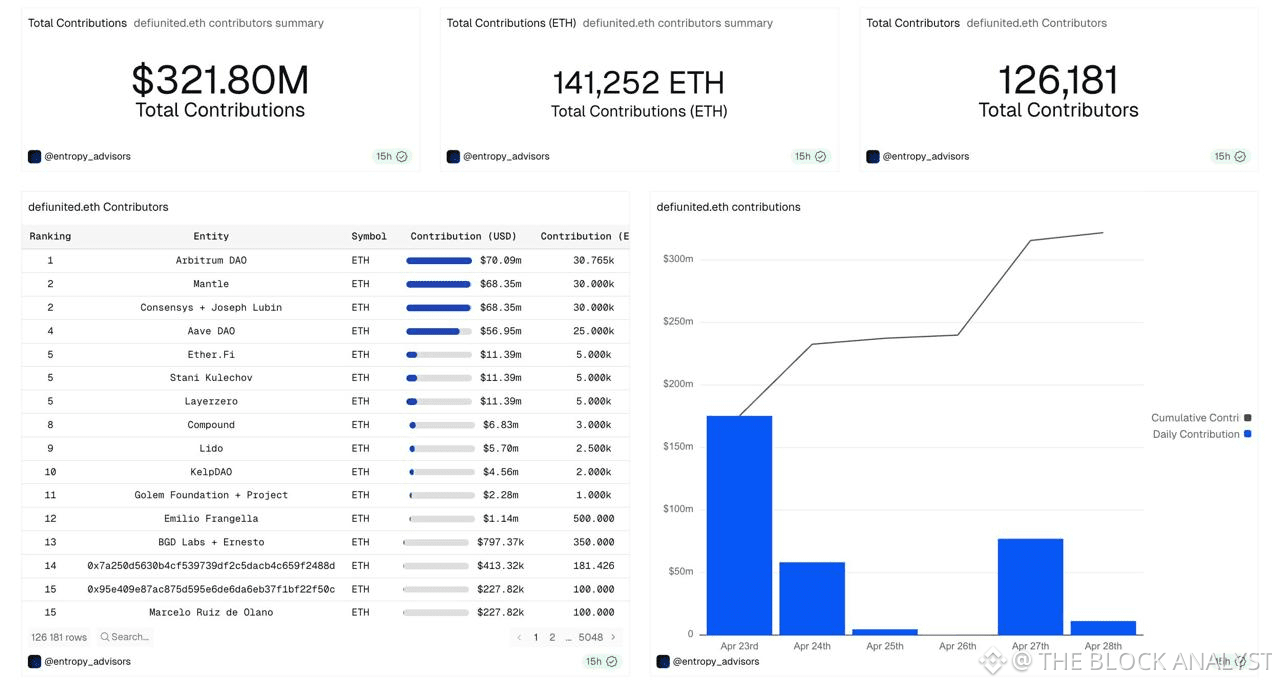Viewport: 1280px width, 686px height.
Task: Click the Apr 27th daily contribution bar
Action: pyautogui.click(x=1030, y=587)
